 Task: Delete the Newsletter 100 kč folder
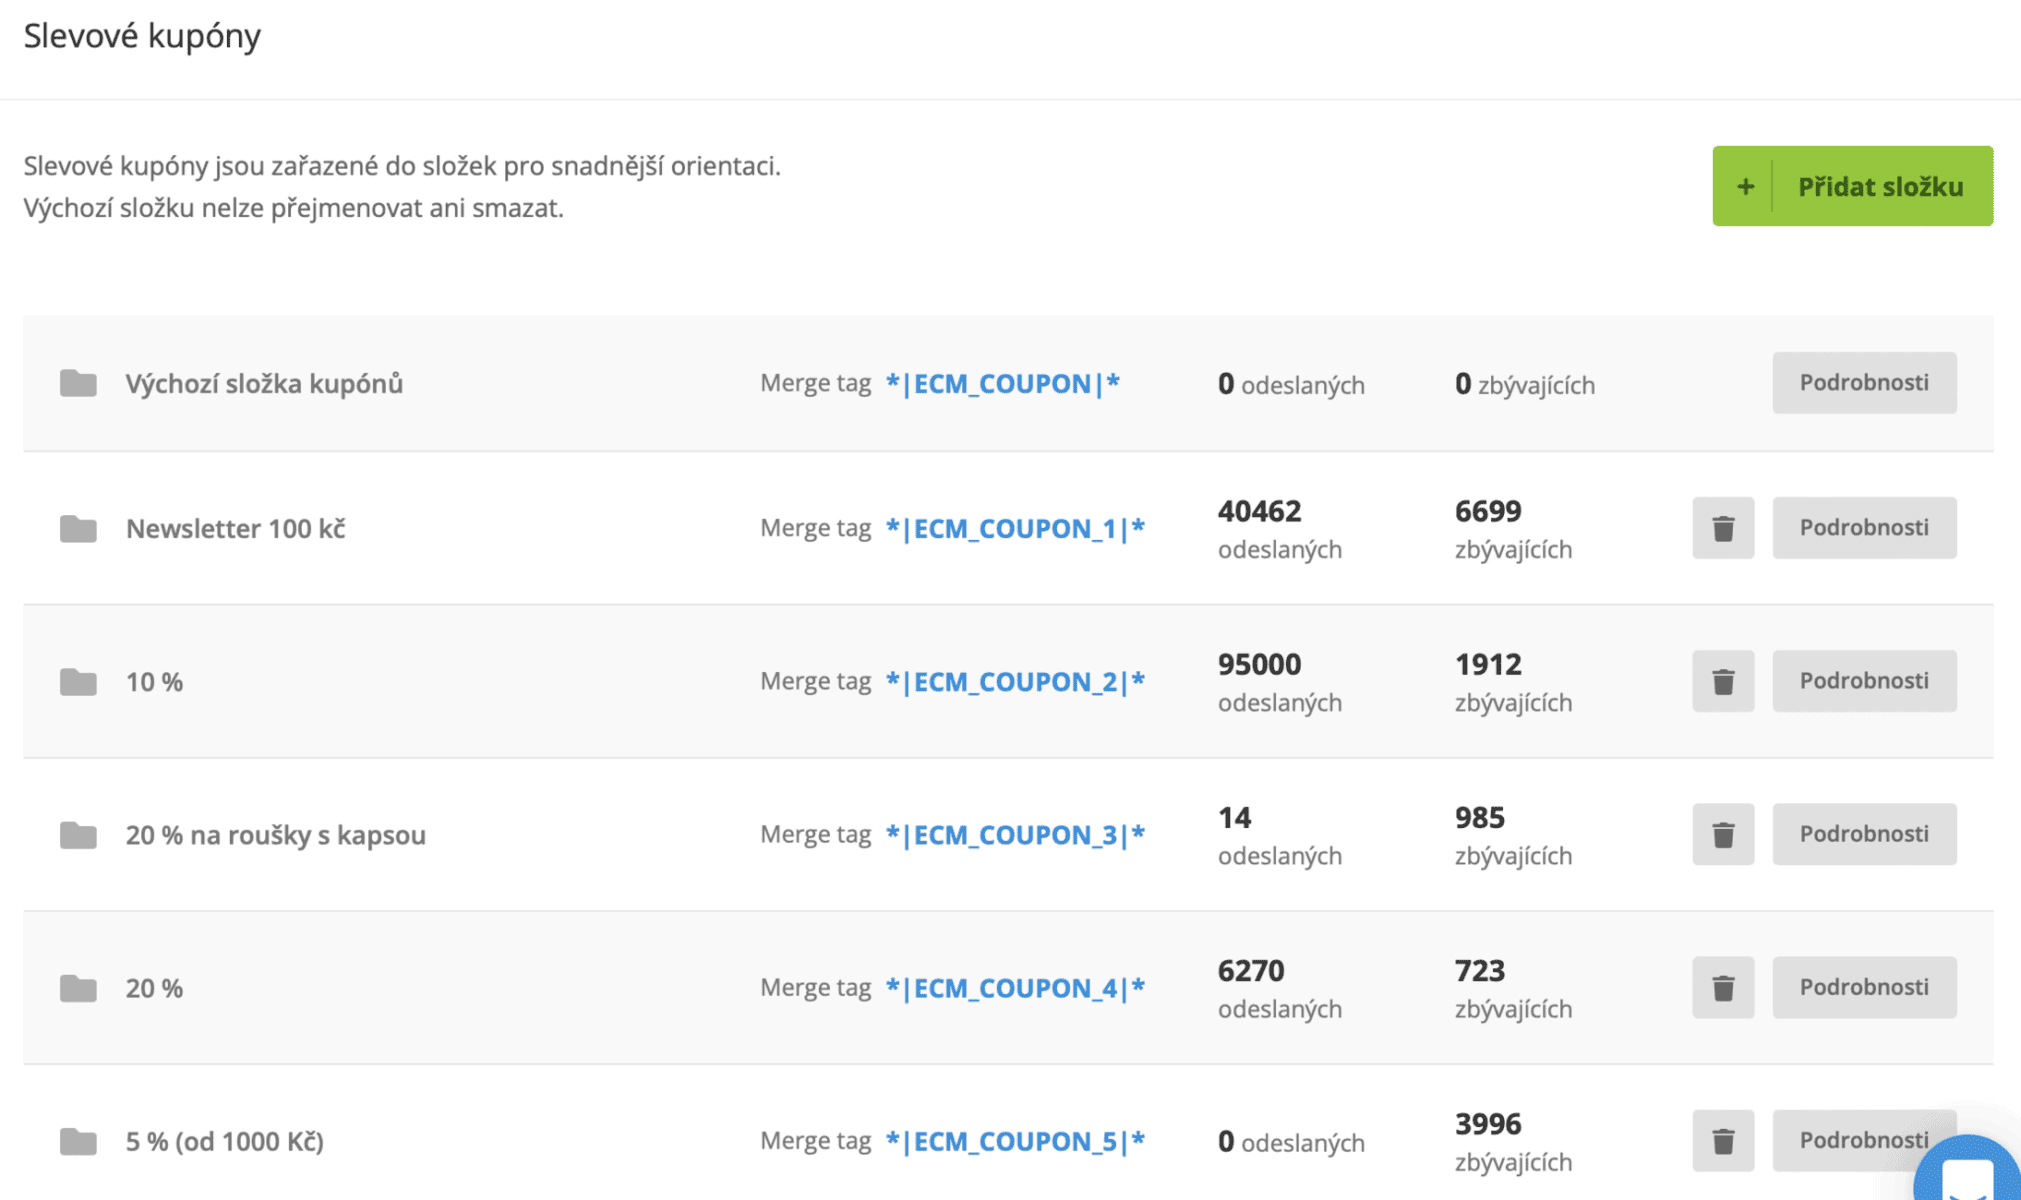click(x=1722, y=528)
